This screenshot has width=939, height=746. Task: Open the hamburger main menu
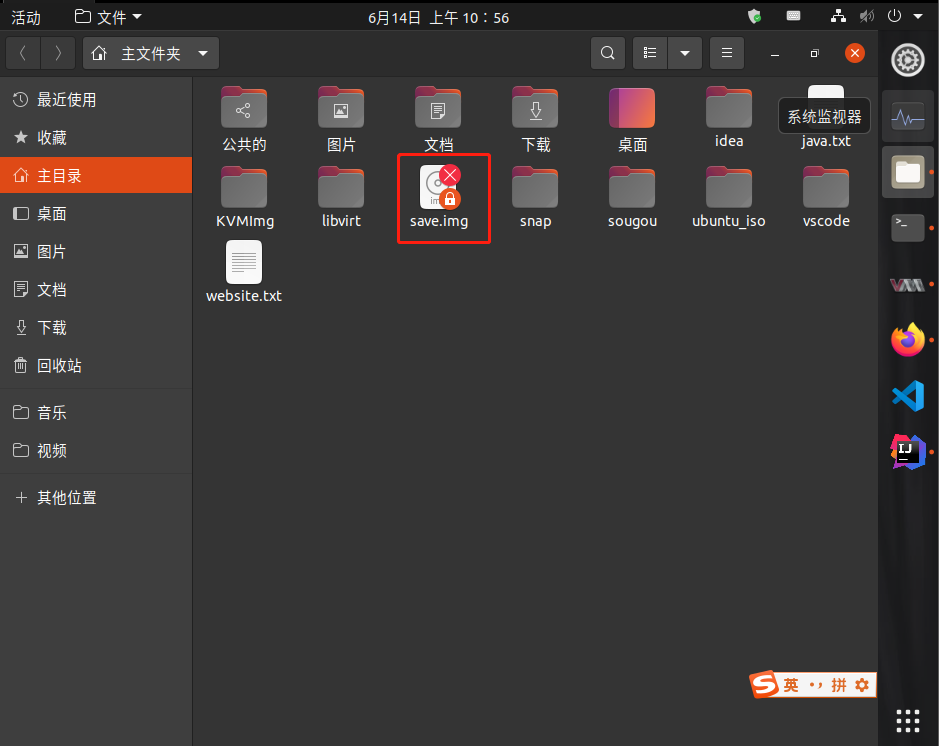[727, 53]
